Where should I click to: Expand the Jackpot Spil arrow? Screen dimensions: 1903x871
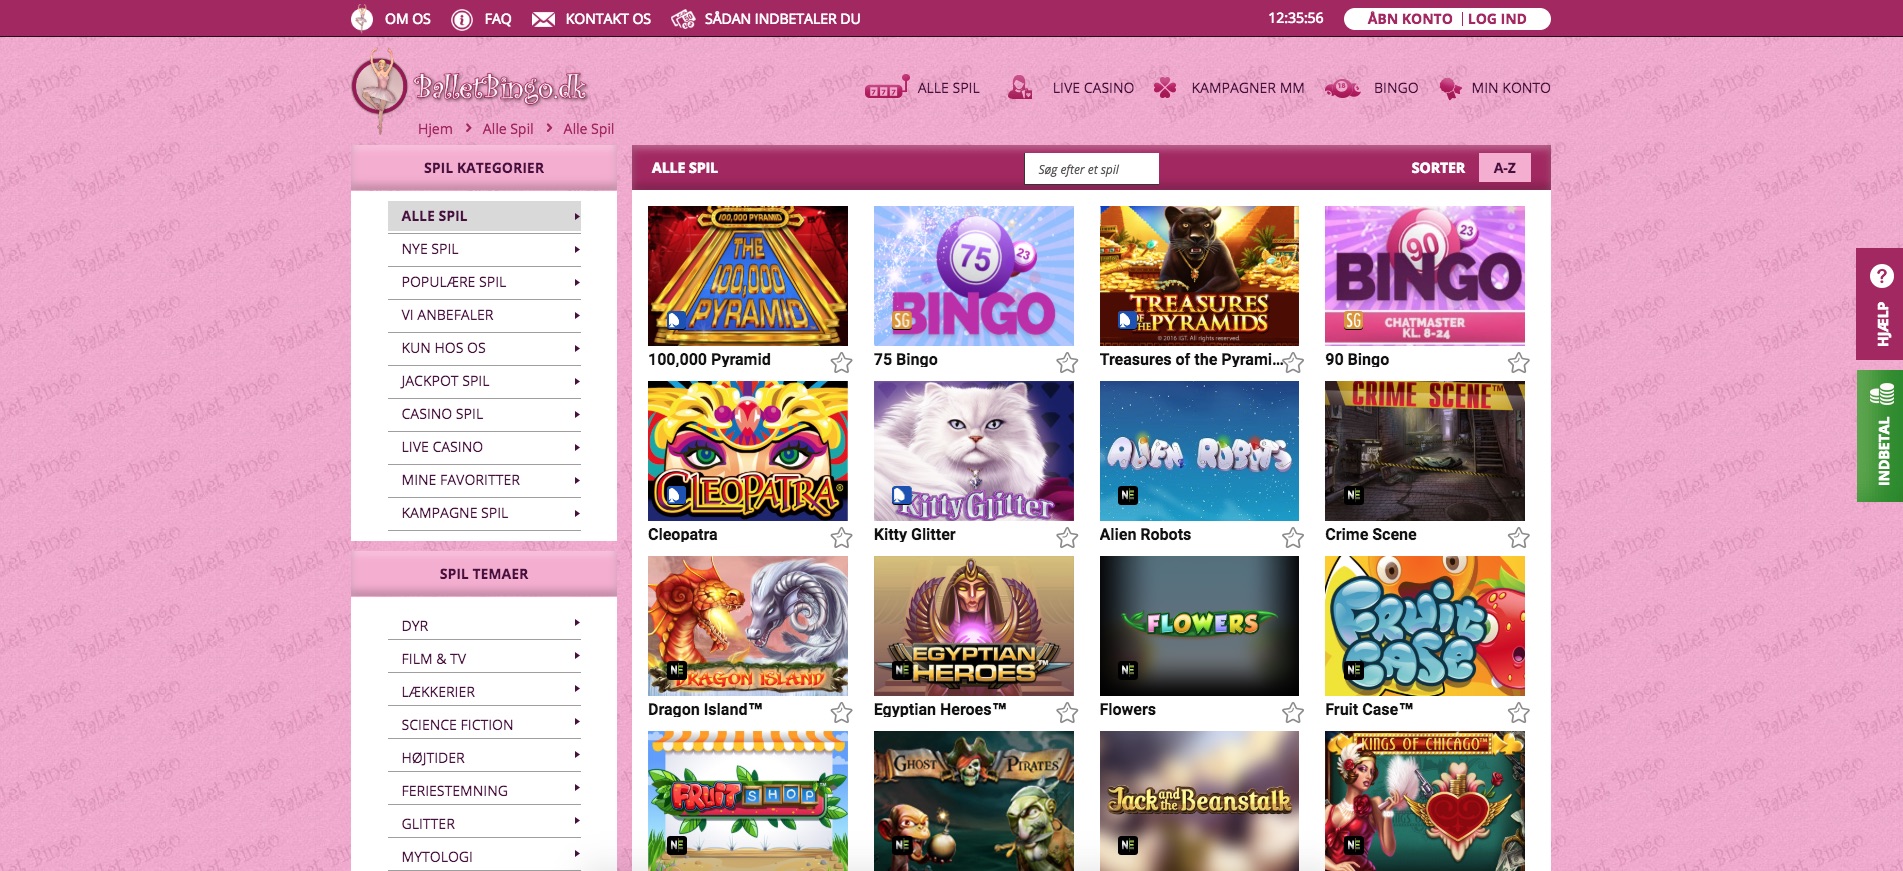577,381
